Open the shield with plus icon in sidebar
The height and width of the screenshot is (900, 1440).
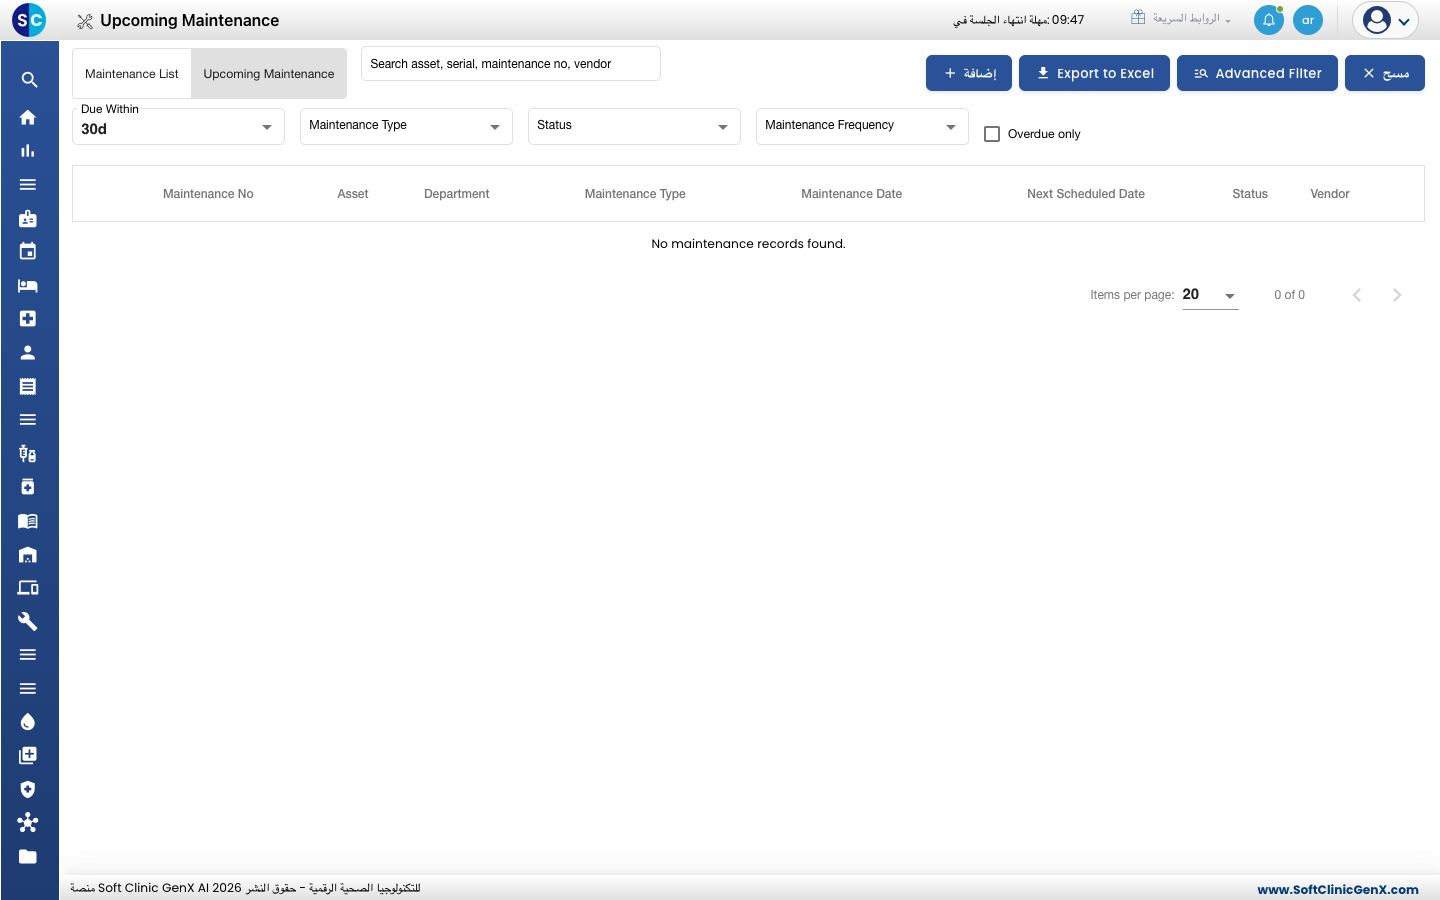tap(28, 789)
